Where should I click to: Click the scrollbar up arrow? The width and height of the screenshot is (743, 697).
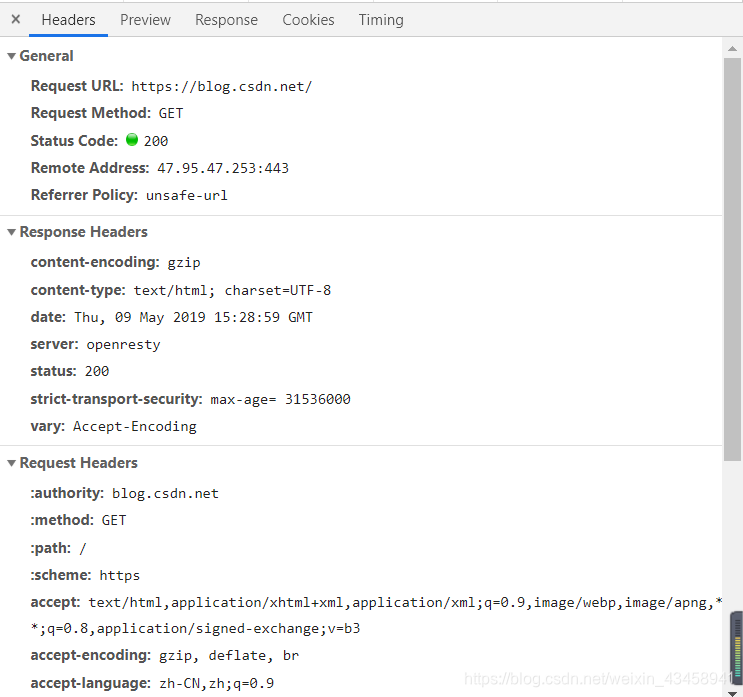click(732, 48)
